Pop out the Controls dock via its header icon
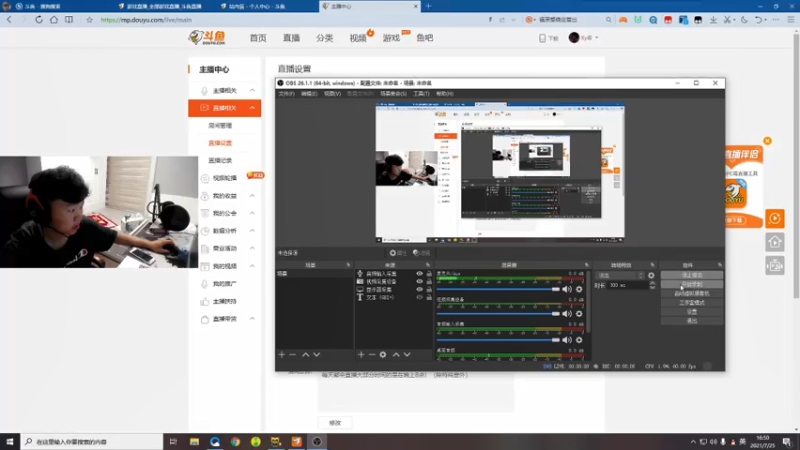 tap(720, 265)
